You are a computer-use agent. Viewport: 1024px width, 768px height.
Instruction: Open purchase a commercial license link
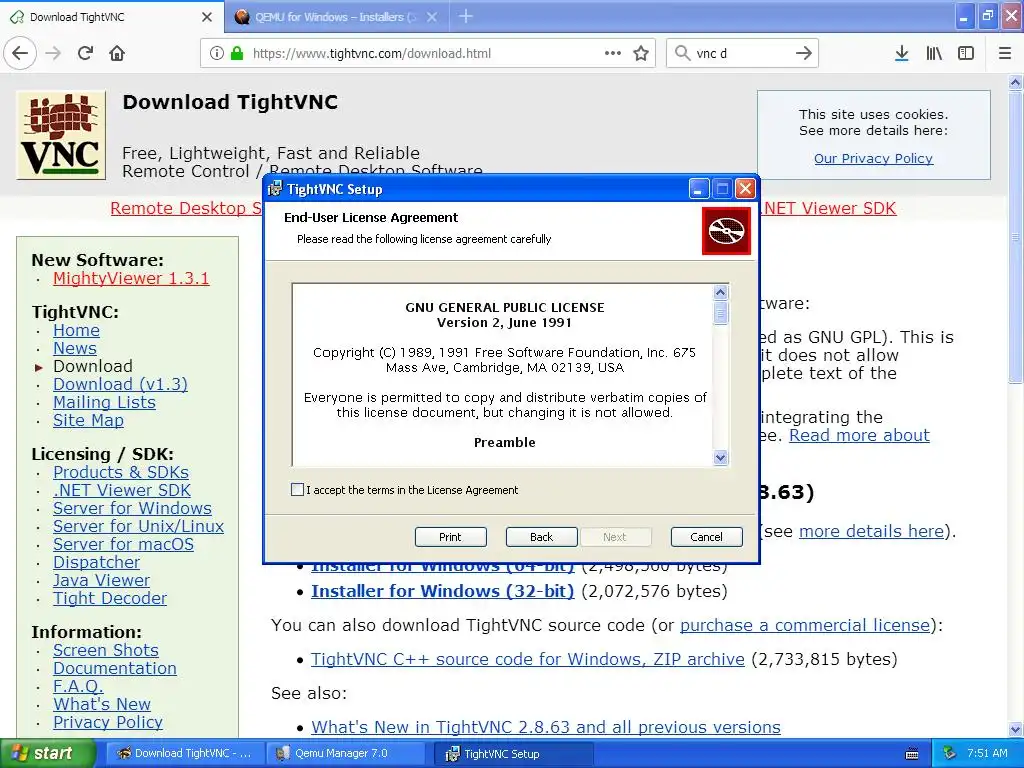click(805, 625)
